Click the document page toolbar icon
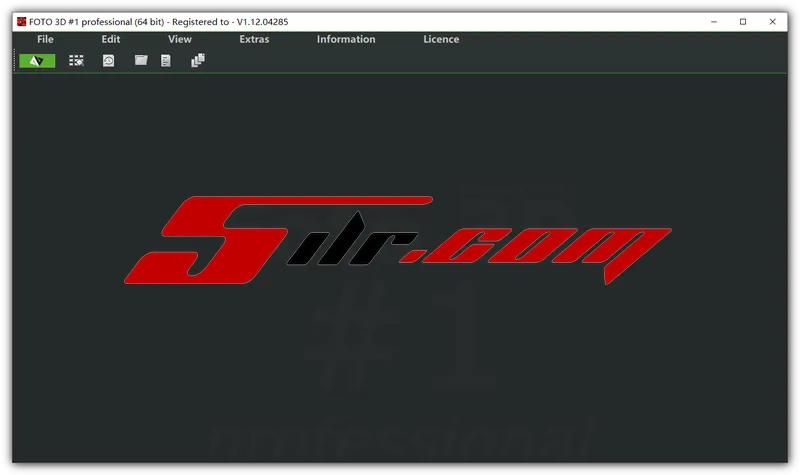 tap(166, 61)
